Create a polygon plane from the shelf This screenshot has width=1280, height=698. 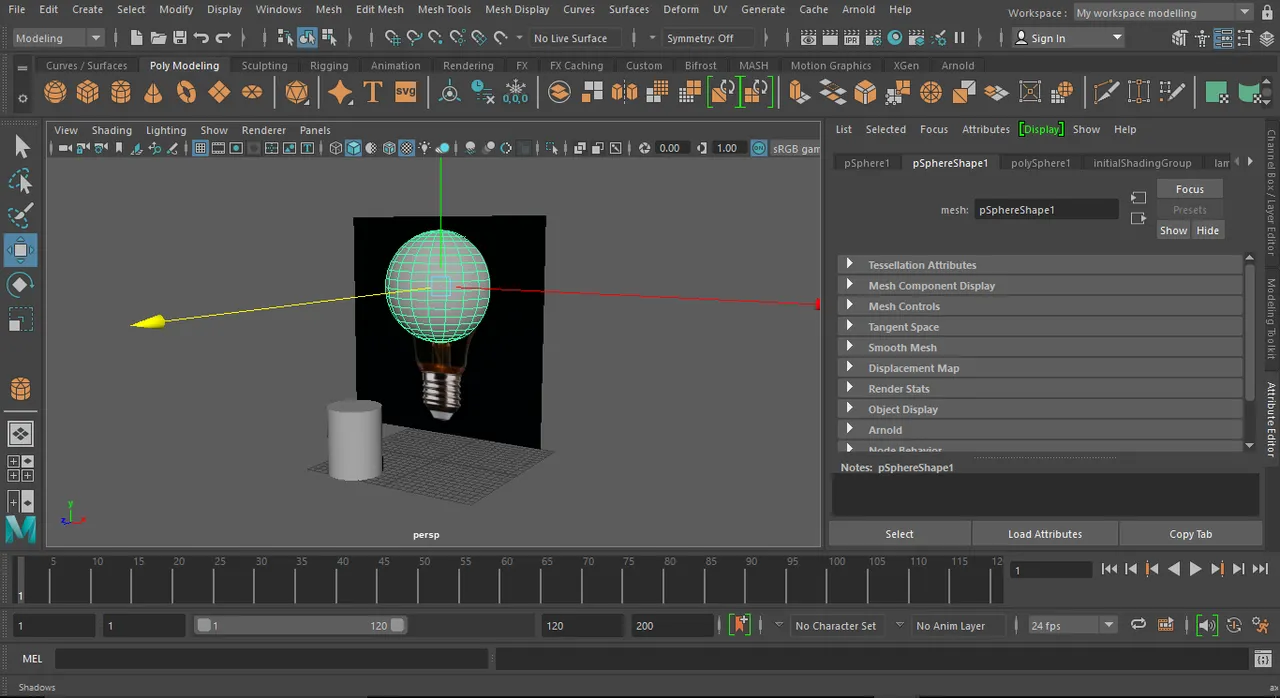[219, 93]
